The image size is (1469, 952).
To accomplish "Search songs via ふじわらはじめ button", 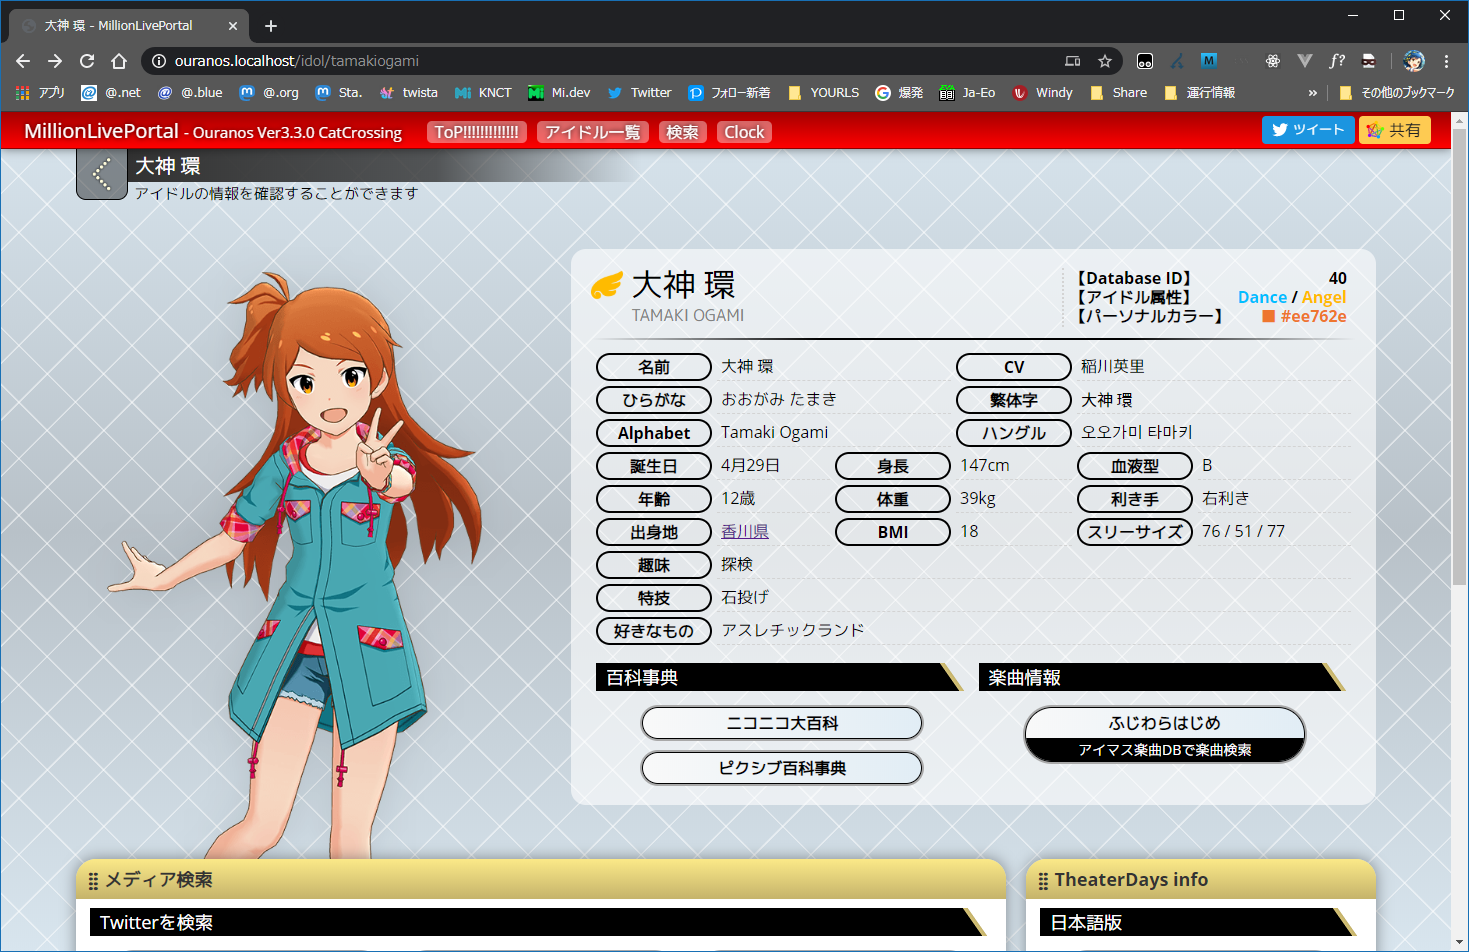I will point(1165,734).
